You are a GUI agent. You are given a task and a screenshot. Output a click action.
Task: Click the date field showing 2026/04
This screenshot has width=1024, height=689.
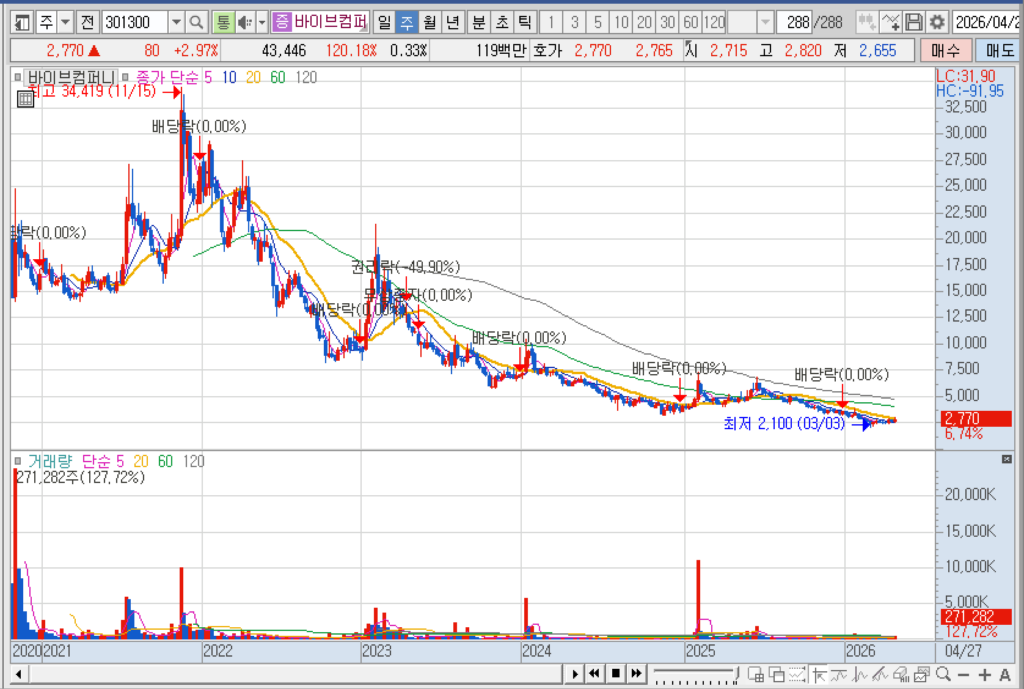[987, 22]
